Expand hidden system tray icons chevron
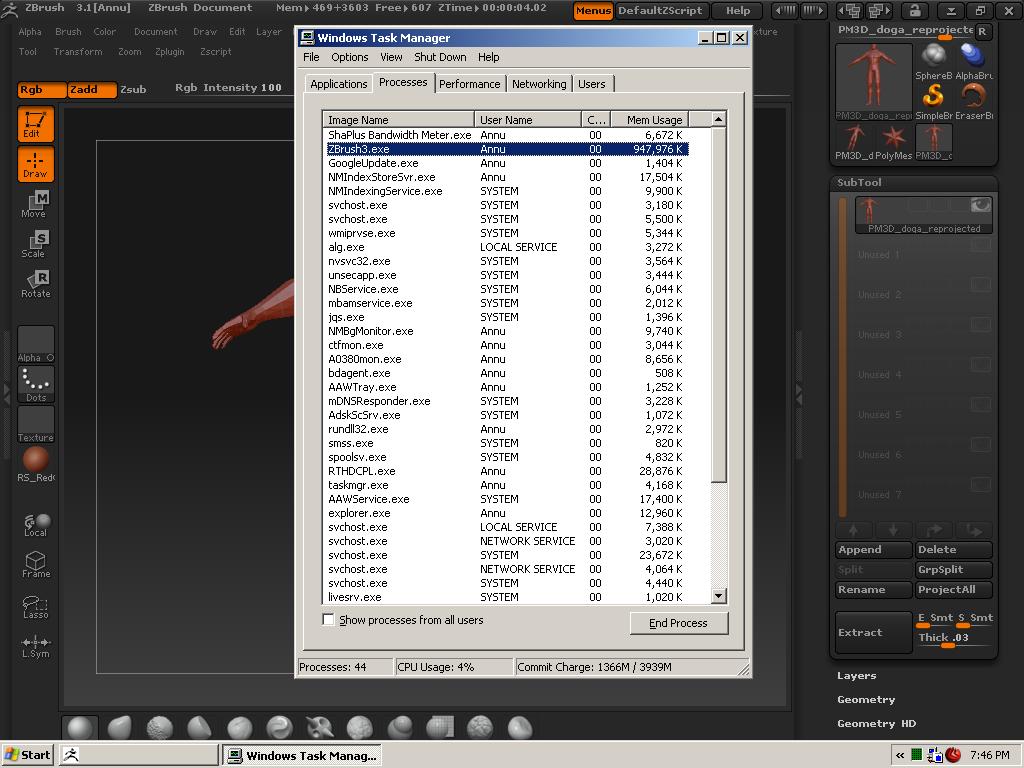Screen dimensions: 1024x768 (900, 756)
